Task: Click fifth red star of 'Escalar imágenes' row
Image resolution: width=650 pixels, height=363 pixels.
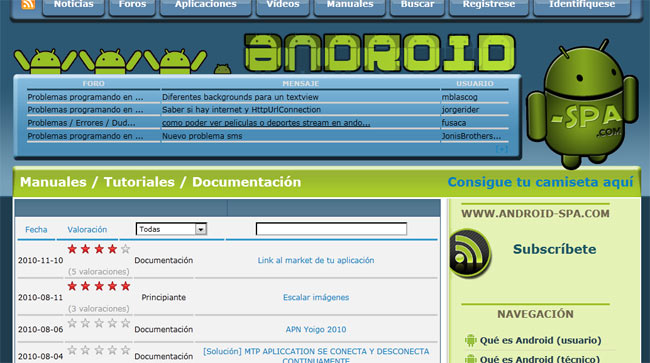Action: point(126,286)
